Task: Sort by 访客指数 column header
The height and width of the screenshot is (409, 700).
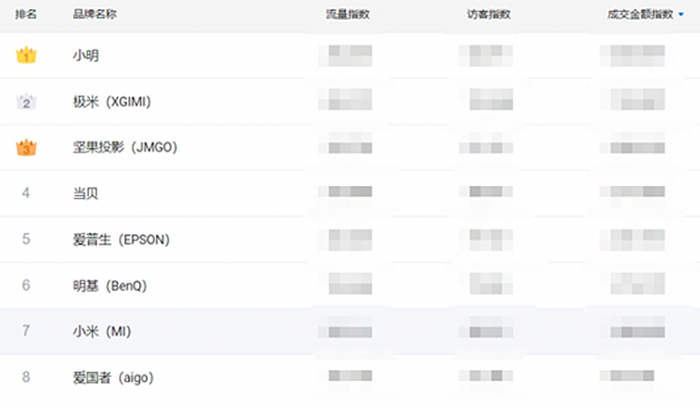Action: [x=489, y=14]
